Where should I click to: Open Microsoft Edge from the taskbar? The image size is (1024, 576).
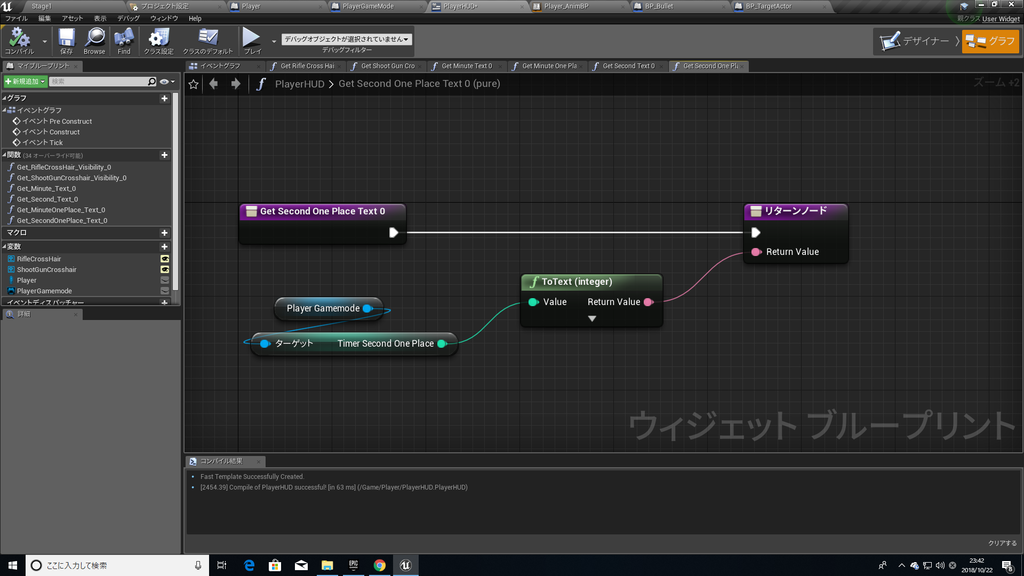tap(249, 565)
